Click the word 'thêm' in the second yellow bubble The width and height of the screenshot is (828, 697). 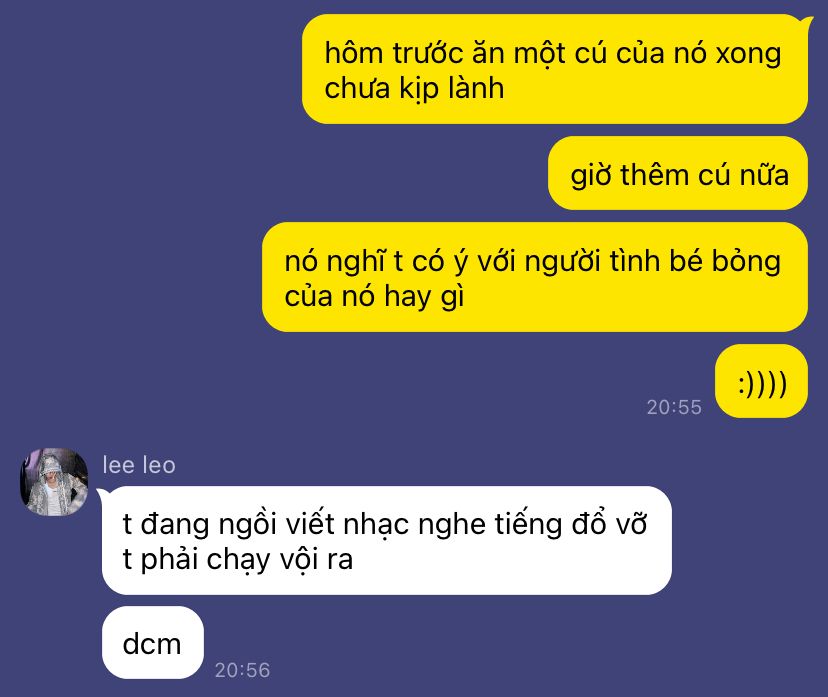pos(655,175)
